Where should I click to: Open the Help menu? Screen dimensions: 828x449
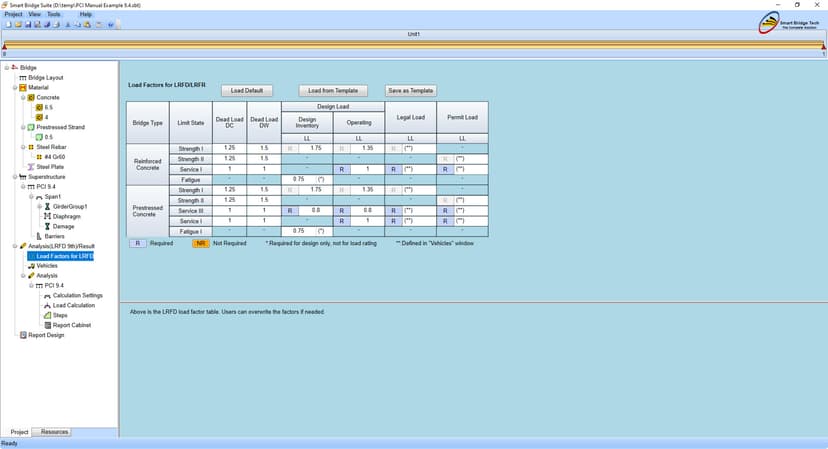click(x=86, y=14)
